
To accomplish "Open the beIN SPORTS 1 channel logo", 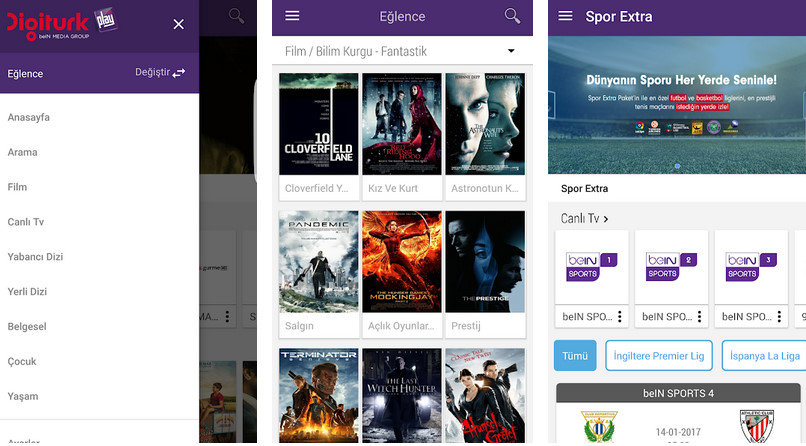I will click(x=592, y=267).
